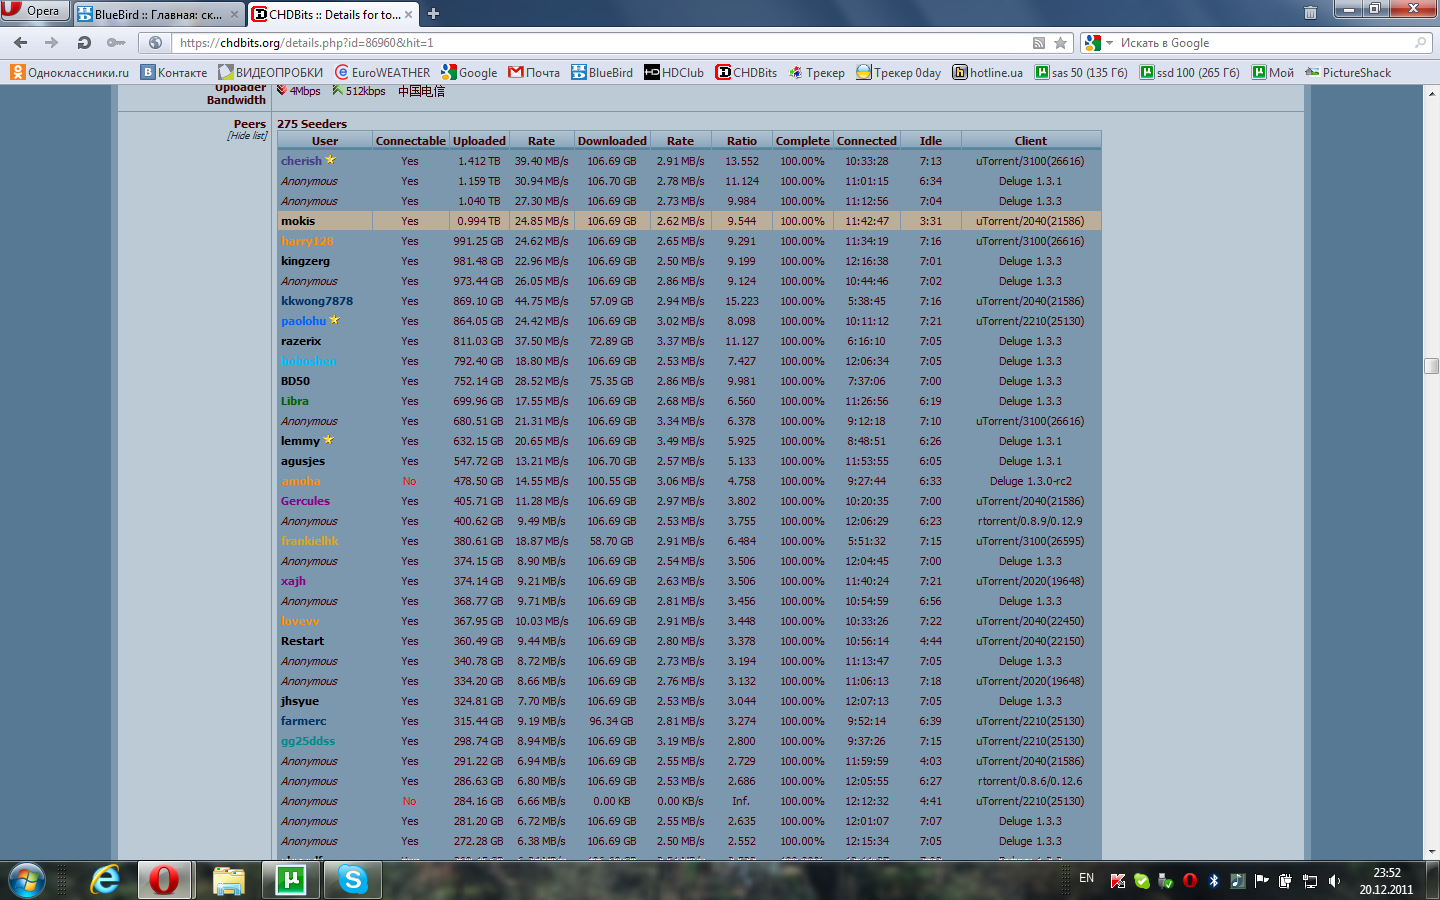Open the Одноклассники.ru bookmark
The width and height of the screenshot is (1440, 900).
(70, 72)
